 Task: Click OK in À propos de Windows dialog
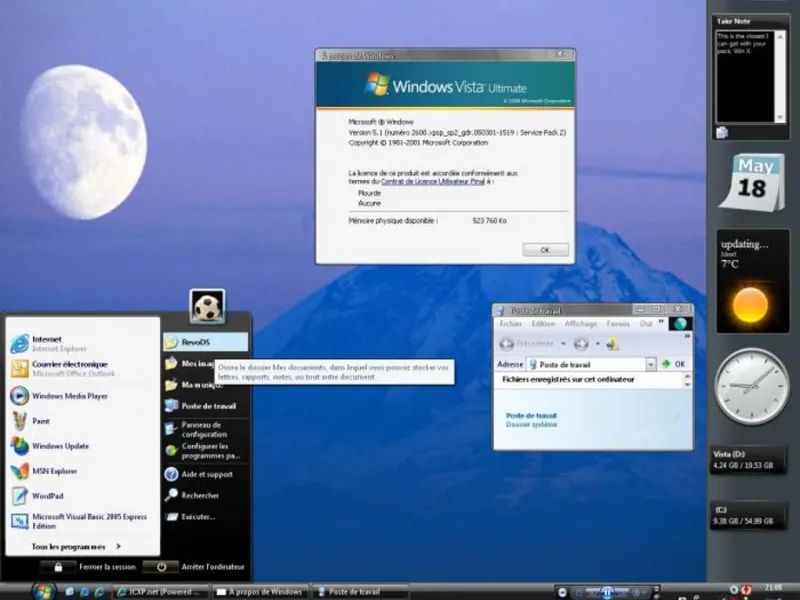click(x=545, y=250)
